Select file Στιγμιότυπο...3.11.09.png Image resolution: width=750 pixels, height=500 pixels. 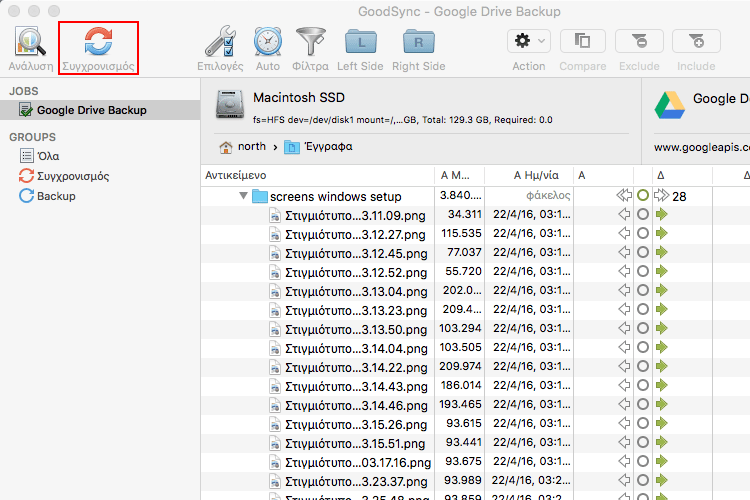(355, 216)
